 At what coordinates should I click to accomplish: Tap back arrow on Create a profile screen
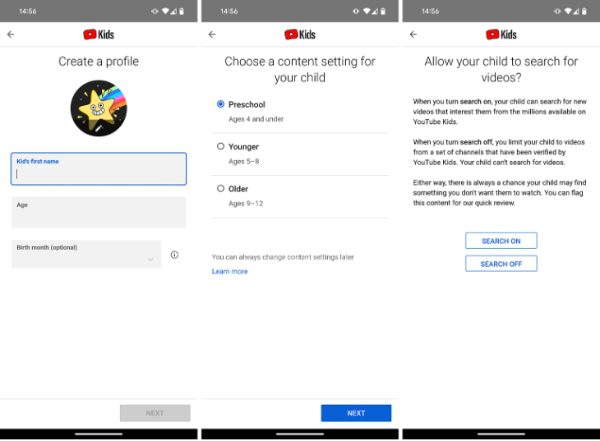11,34
